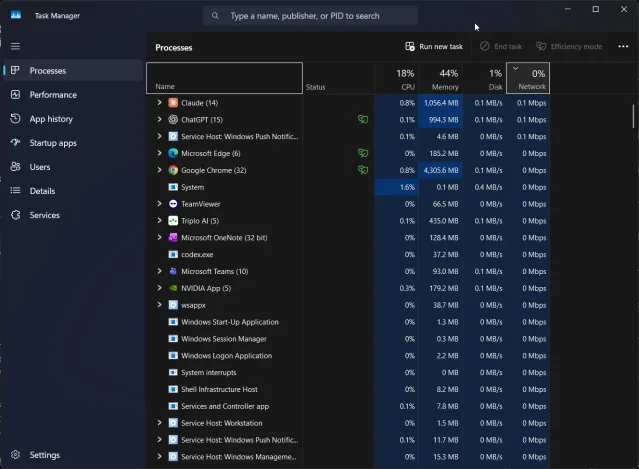Image resolution: width=639 pixels, height=469 pixels.
Task: Click the TeamViewer process icon
Action: point(173,204)
